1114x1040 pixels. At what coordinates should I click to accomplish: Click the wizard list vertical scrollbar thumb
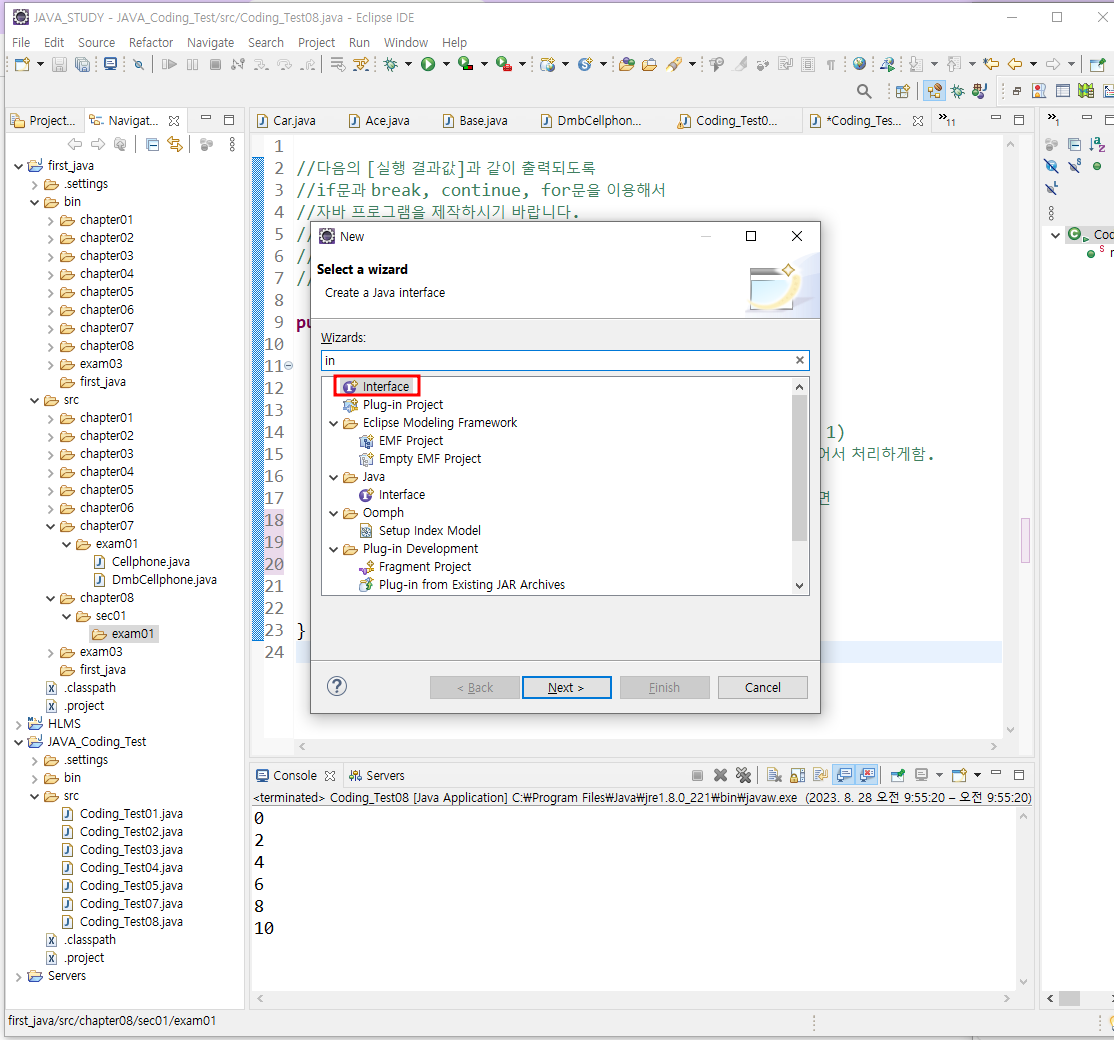799,468
